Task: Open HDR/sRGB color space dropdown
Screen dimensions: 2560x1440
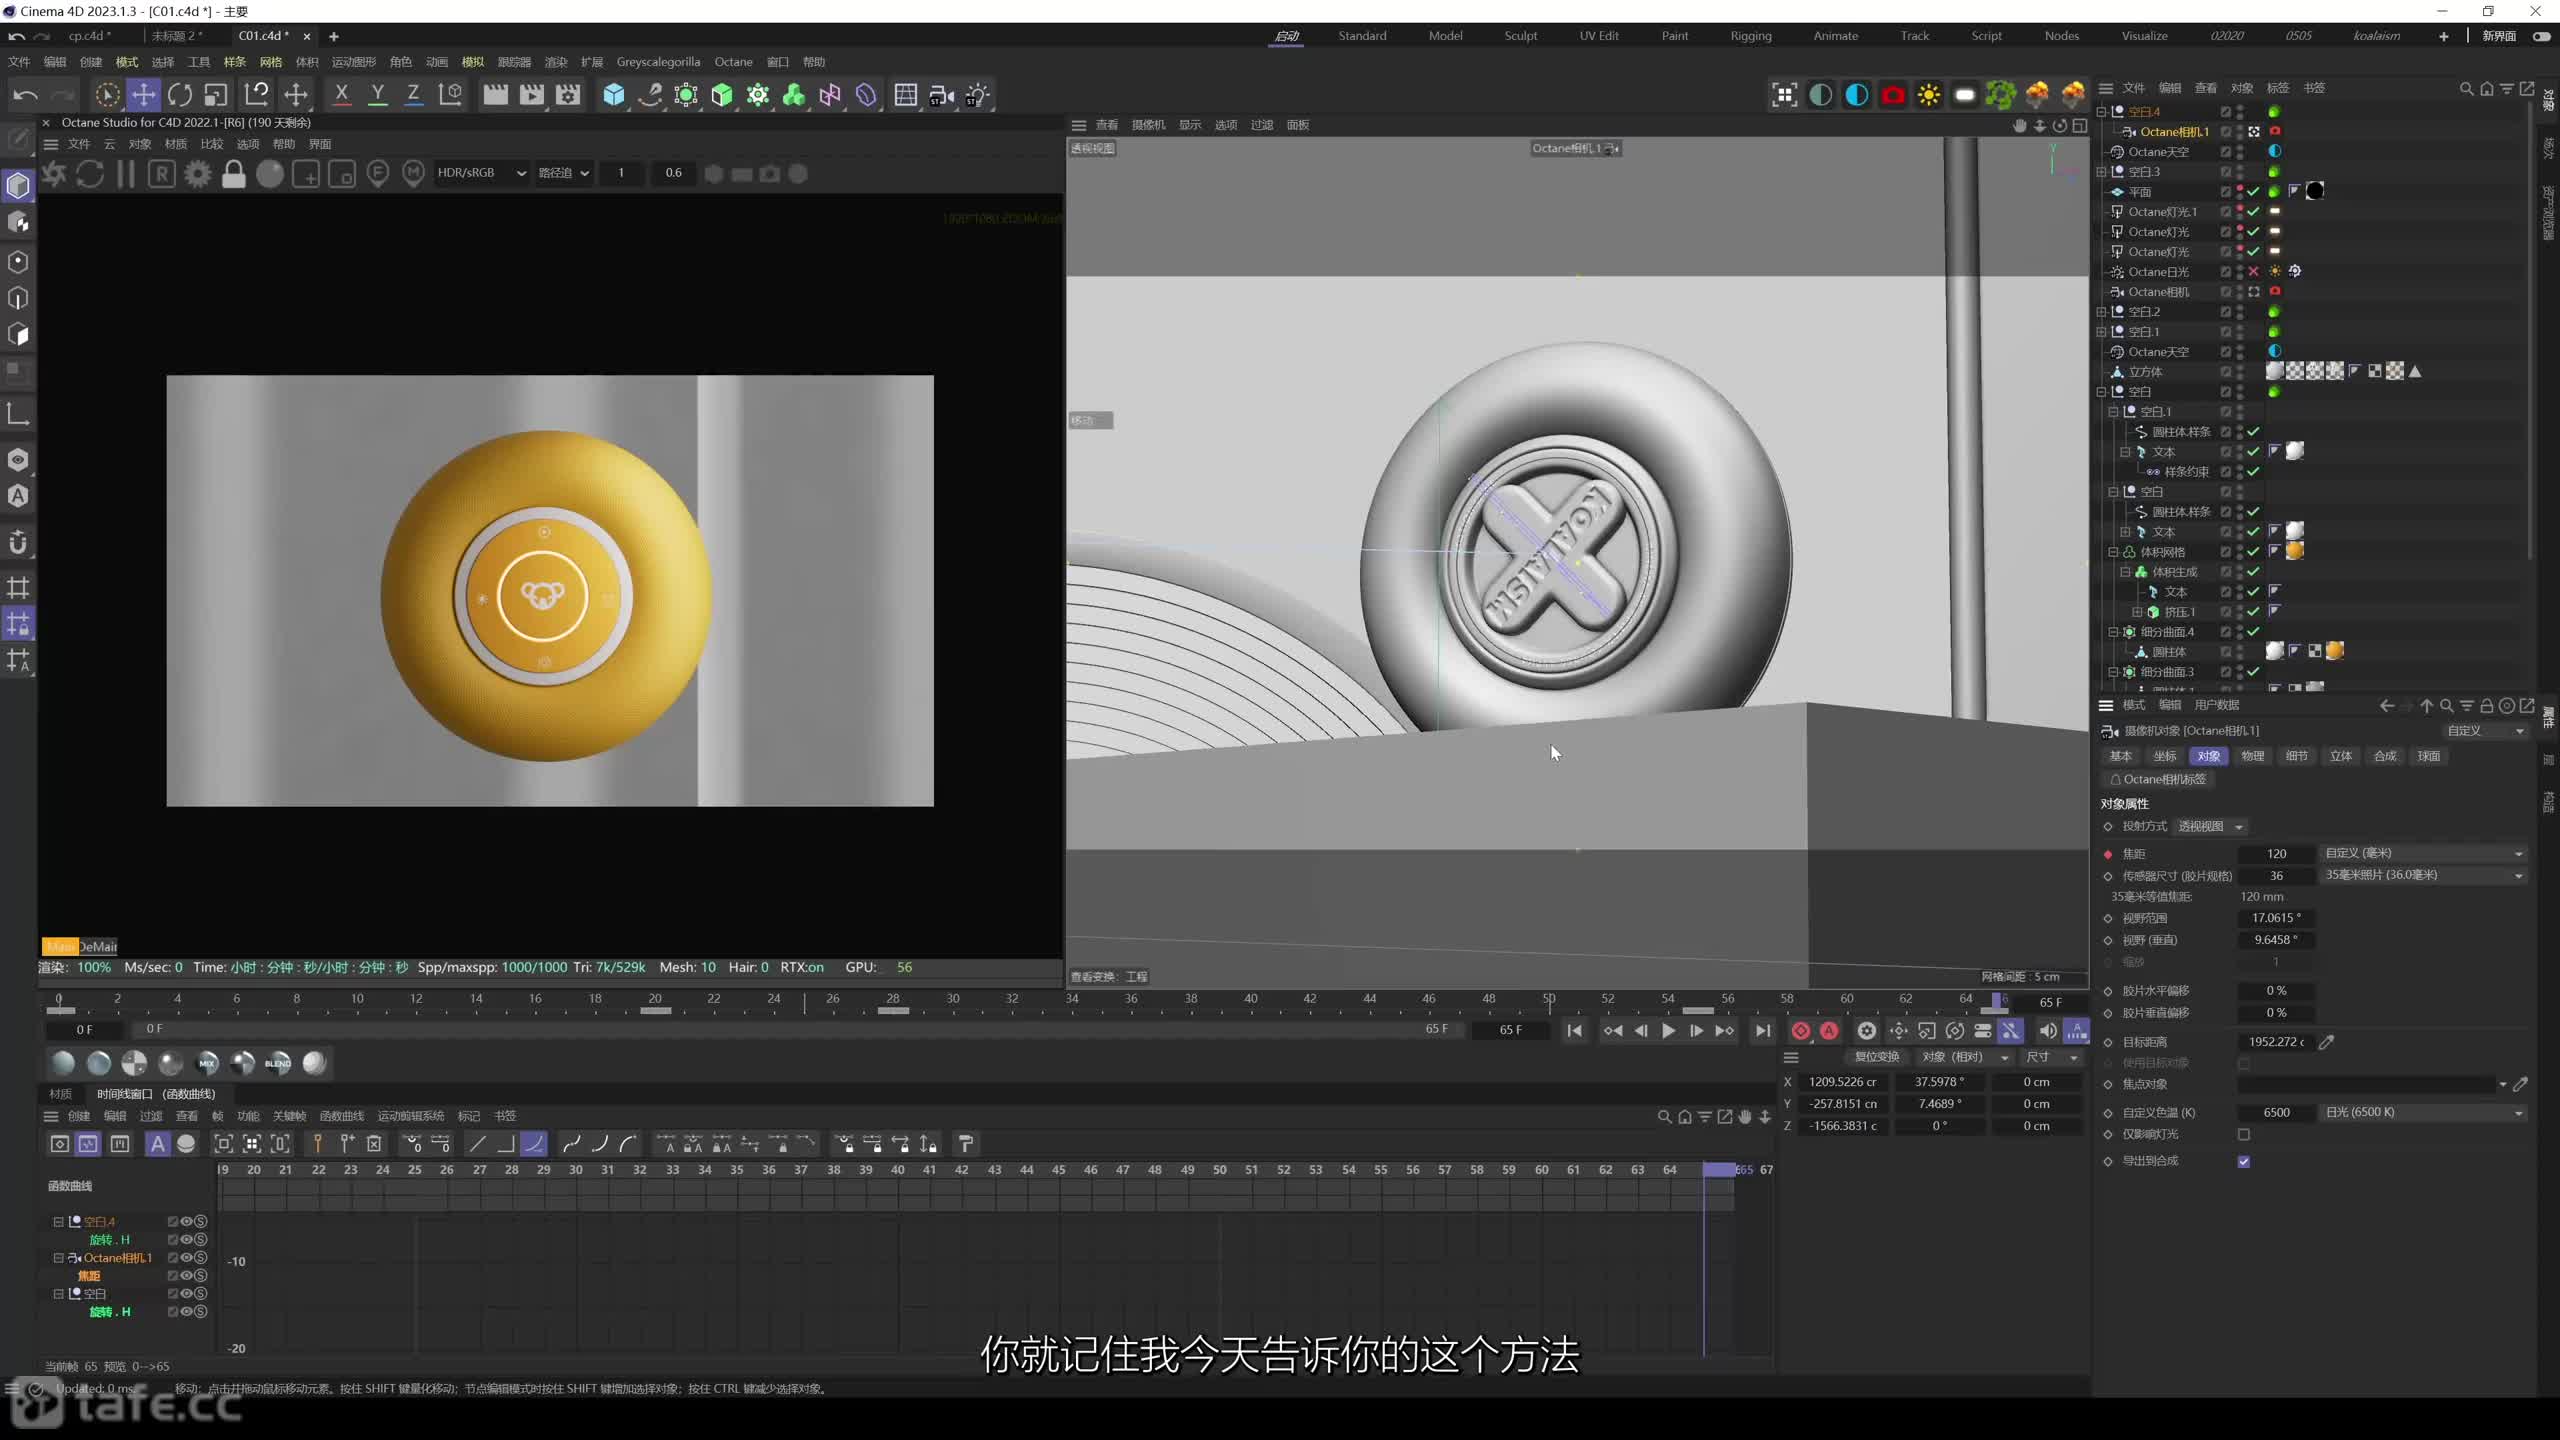Action: click(481, 173)
